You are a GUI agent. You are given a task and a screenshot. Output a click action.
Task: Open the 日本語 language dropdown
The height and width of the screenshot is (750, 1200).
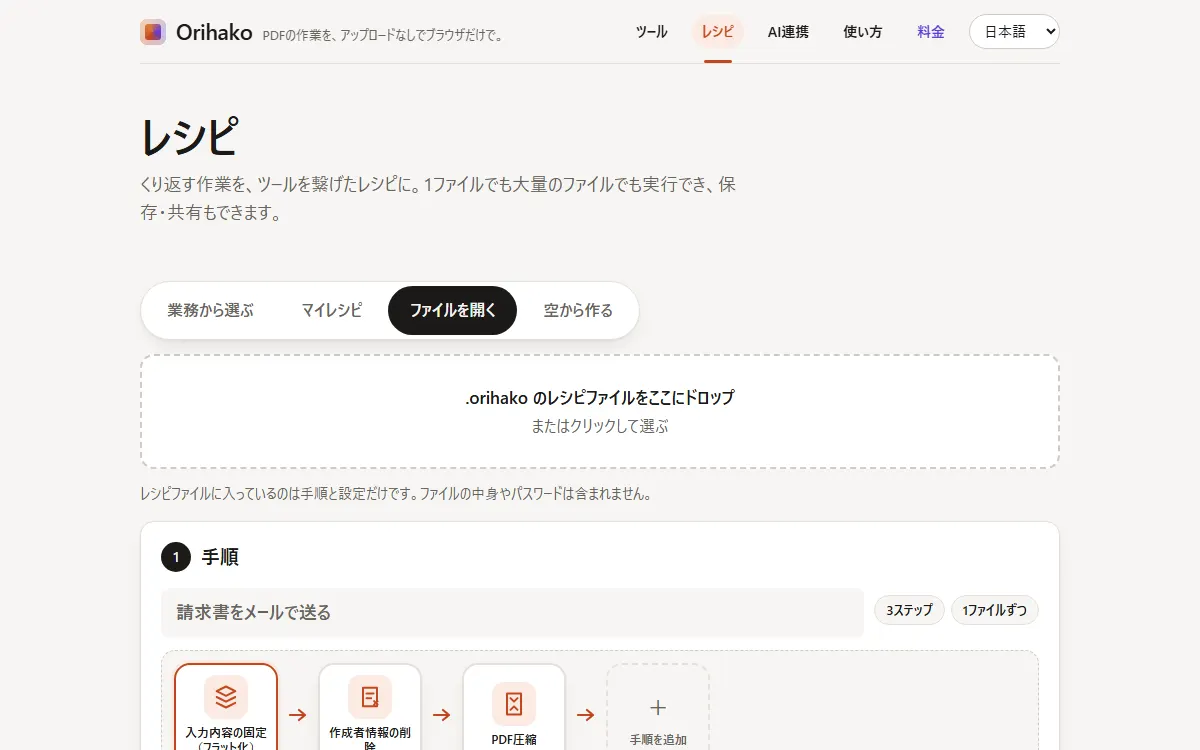[1014, 32]
